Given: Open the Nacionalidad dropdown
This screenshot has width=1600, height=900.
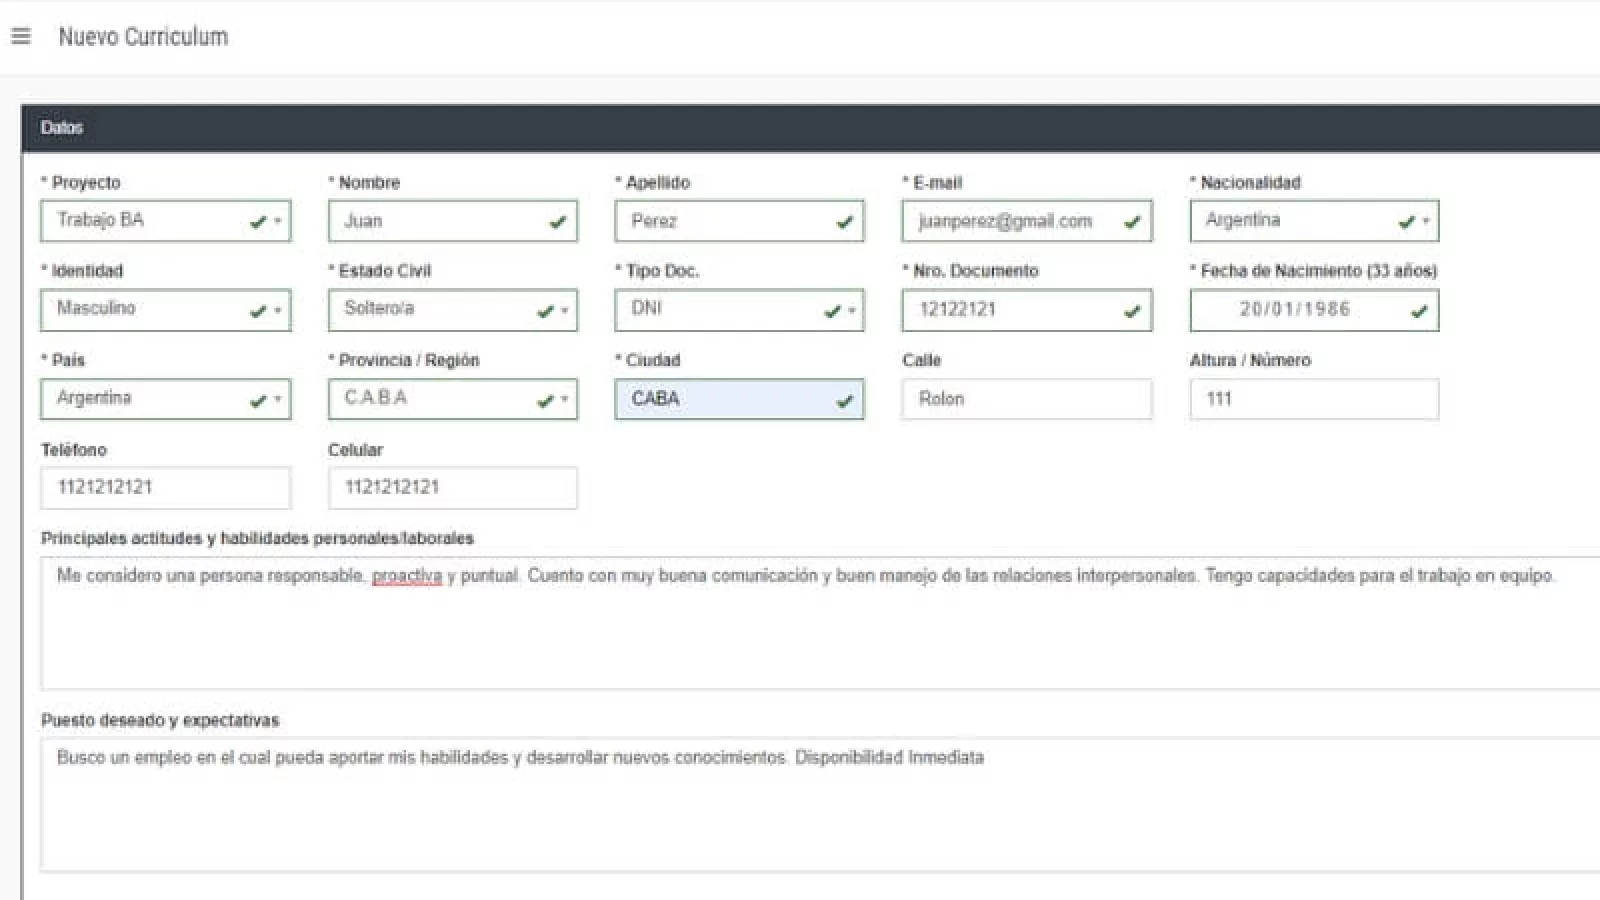Looking at the screenshot, I should tap(1313, 221).
